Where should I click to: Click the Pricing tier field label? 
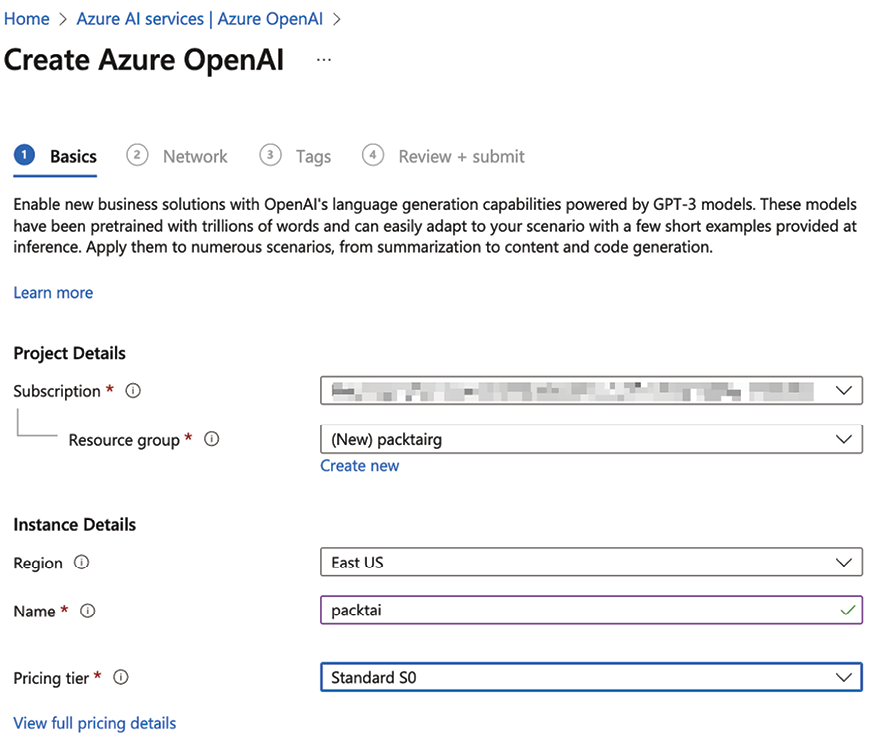point(51,678)
